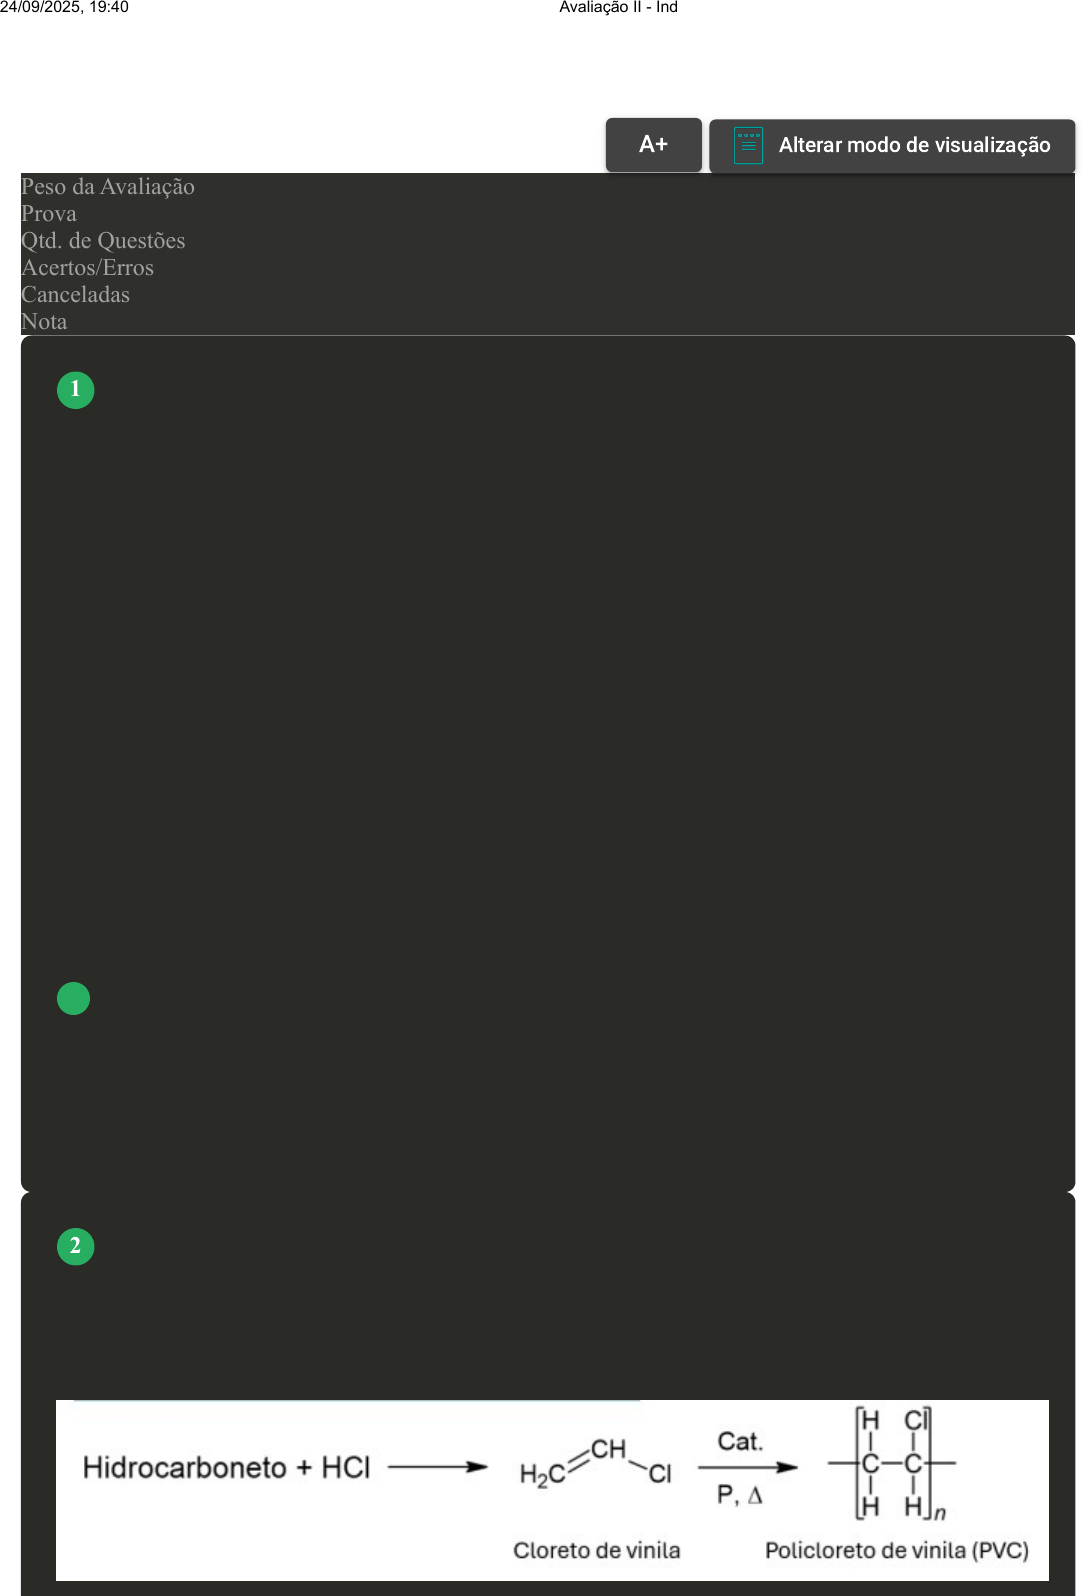Image resolution: width=1086 pixels, height=1596 pixels.
Task: Click the Cat. reaction arrow
Action: (x=746, y=1467)
